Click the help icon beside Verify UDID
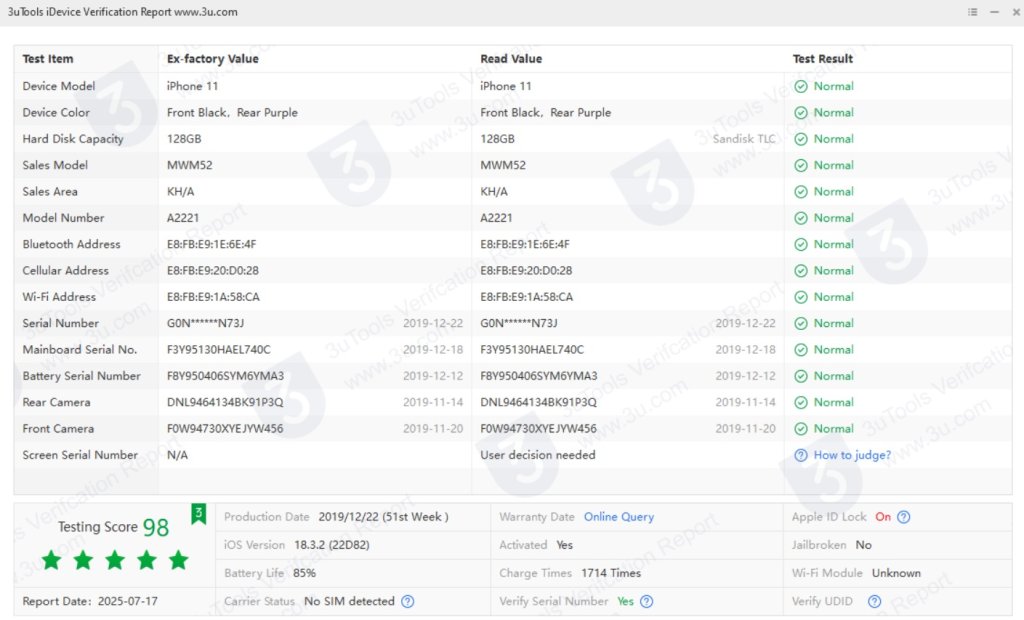Image resolution: width=1024 pixels, height=620 pixels. (874, 601)
